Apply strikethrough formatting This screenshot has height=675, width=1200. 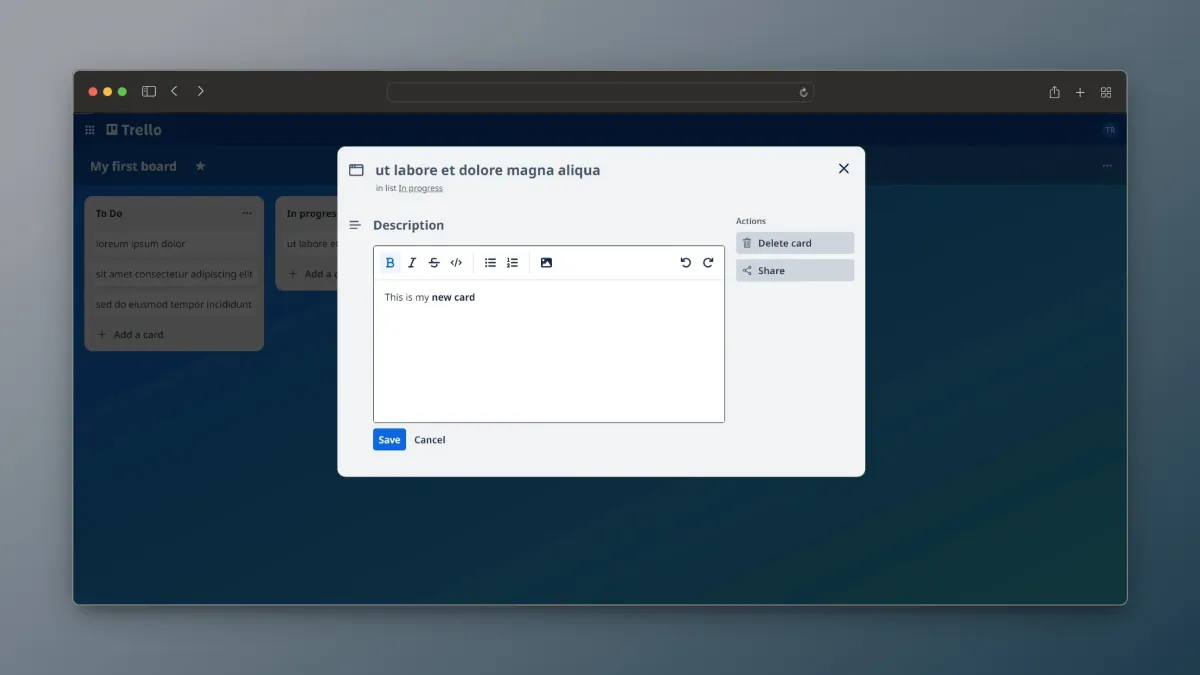(x=434, y=262)
